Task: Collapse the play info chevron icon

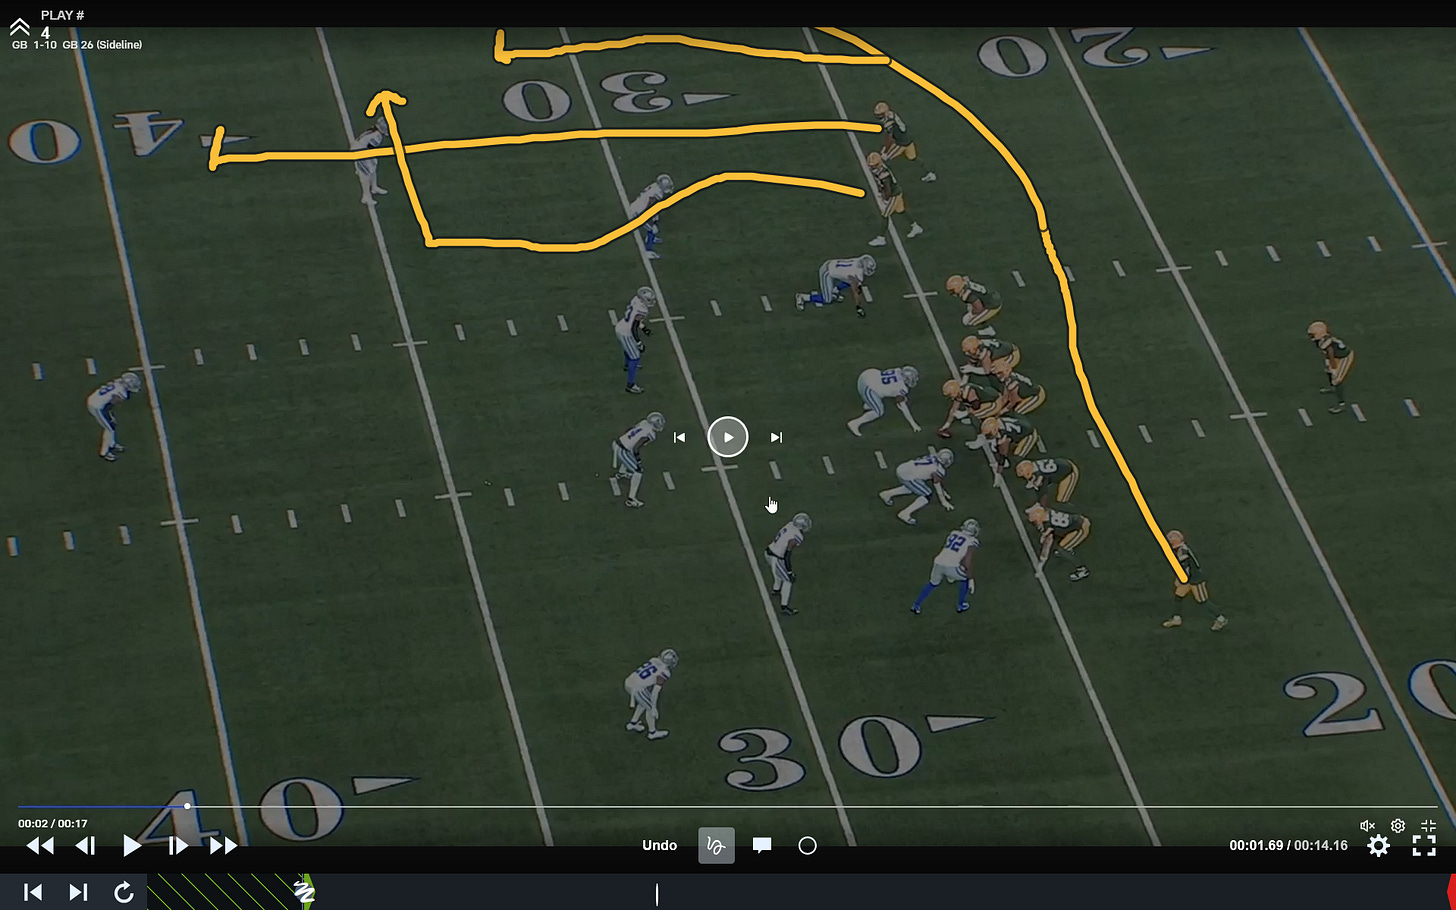Action: pyautogui.click(x=19, y=25)
